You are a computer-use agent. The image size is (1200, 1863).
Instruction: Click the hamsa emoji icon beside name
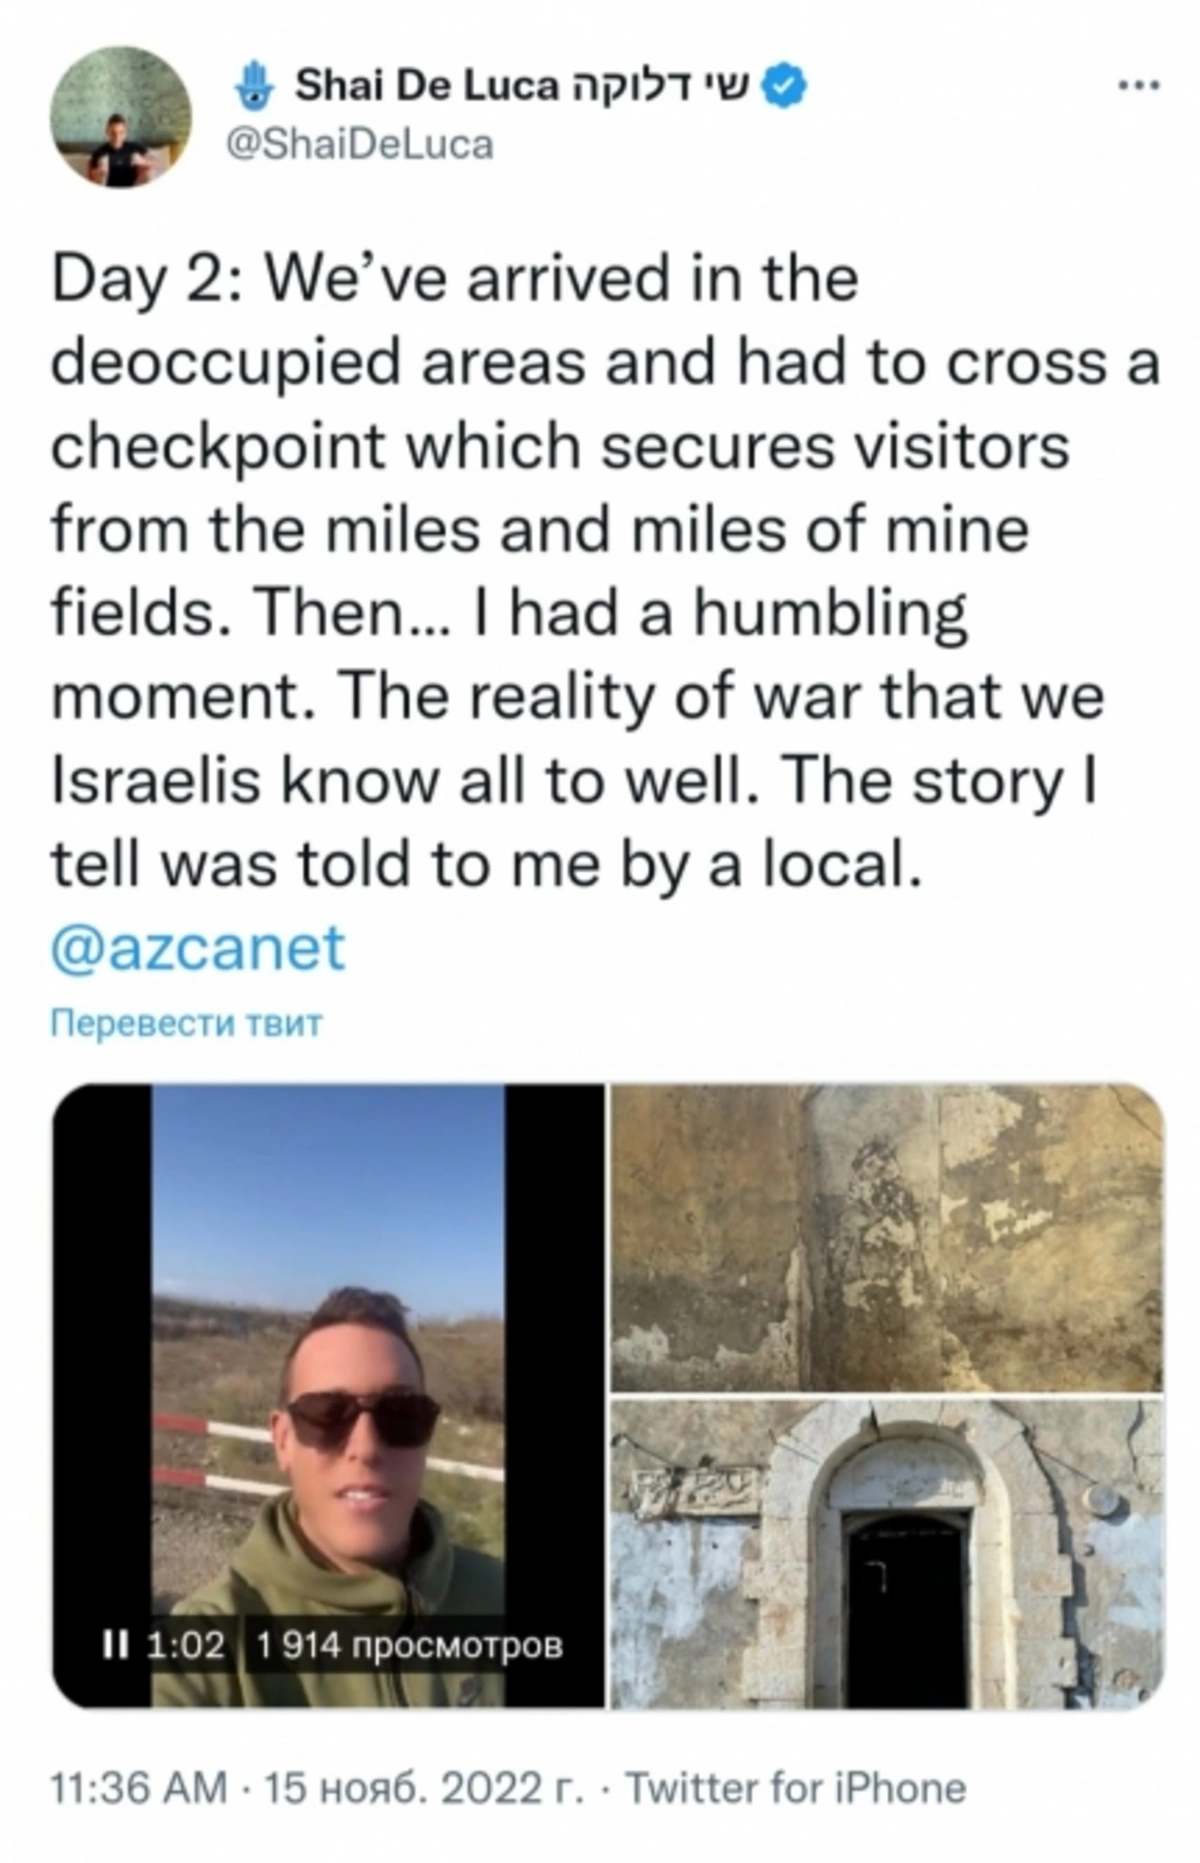tap(253, 88)
